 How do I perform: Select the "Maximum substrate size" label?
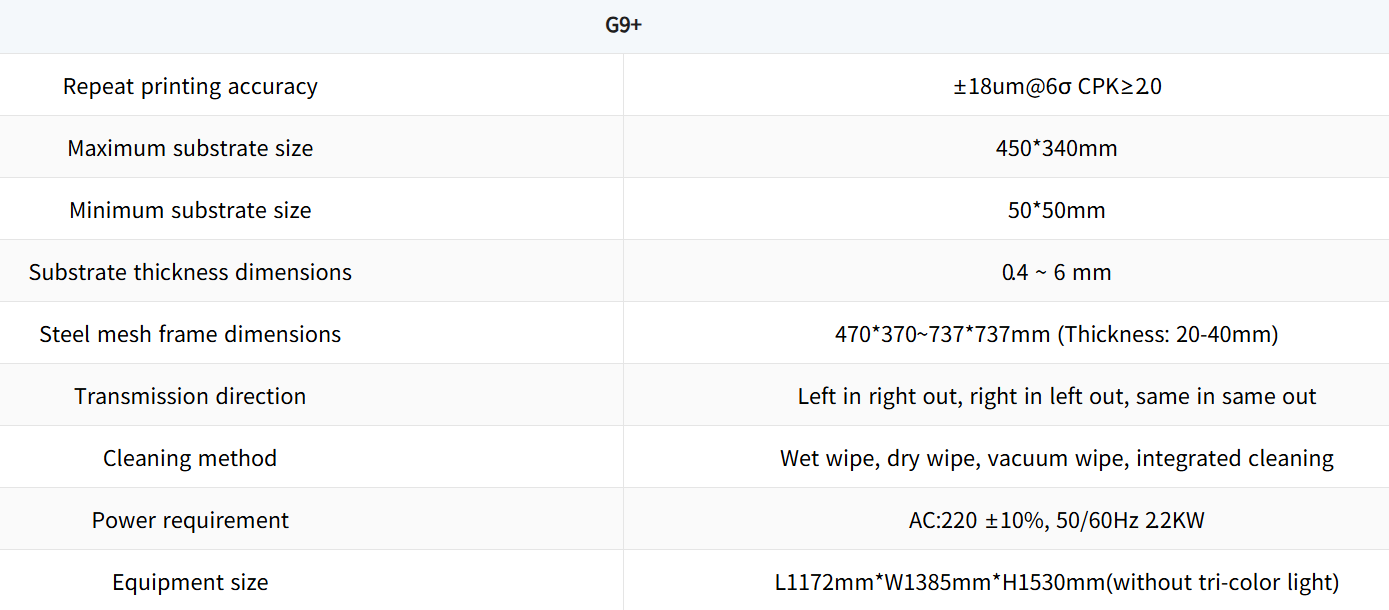pyautogui.click(x=190, y=148)
